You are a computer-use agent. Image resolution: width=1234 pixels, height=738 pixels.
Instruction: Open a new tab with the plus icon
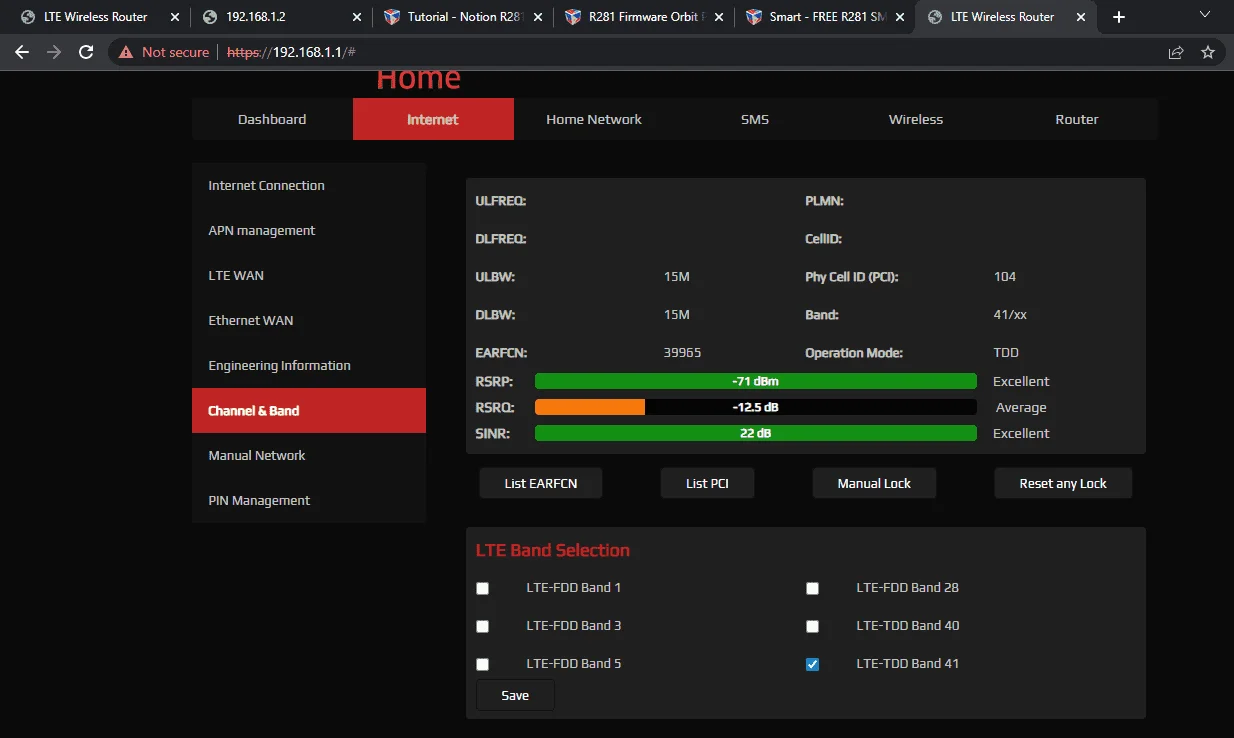tap(1119, 17)
